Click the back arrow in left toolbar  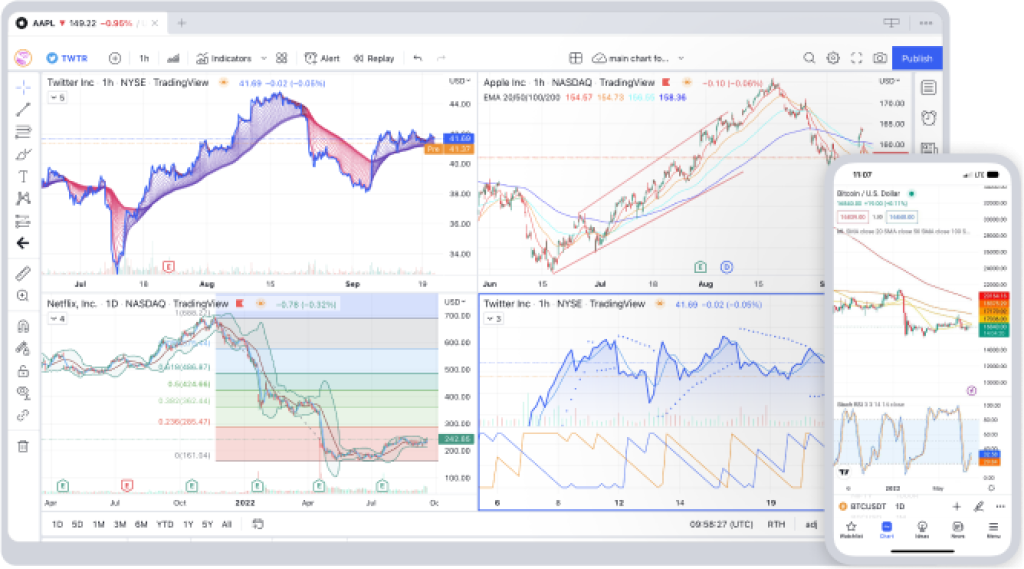(23, 243)
